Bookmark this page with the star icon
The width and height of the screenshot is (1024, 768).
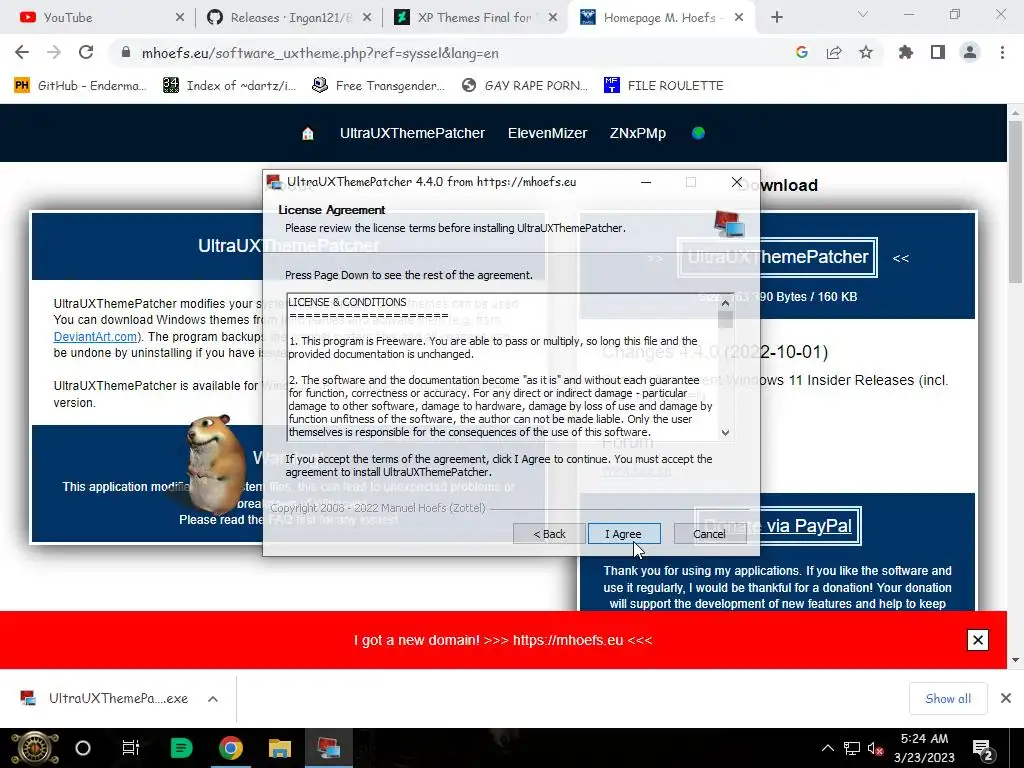866,52
